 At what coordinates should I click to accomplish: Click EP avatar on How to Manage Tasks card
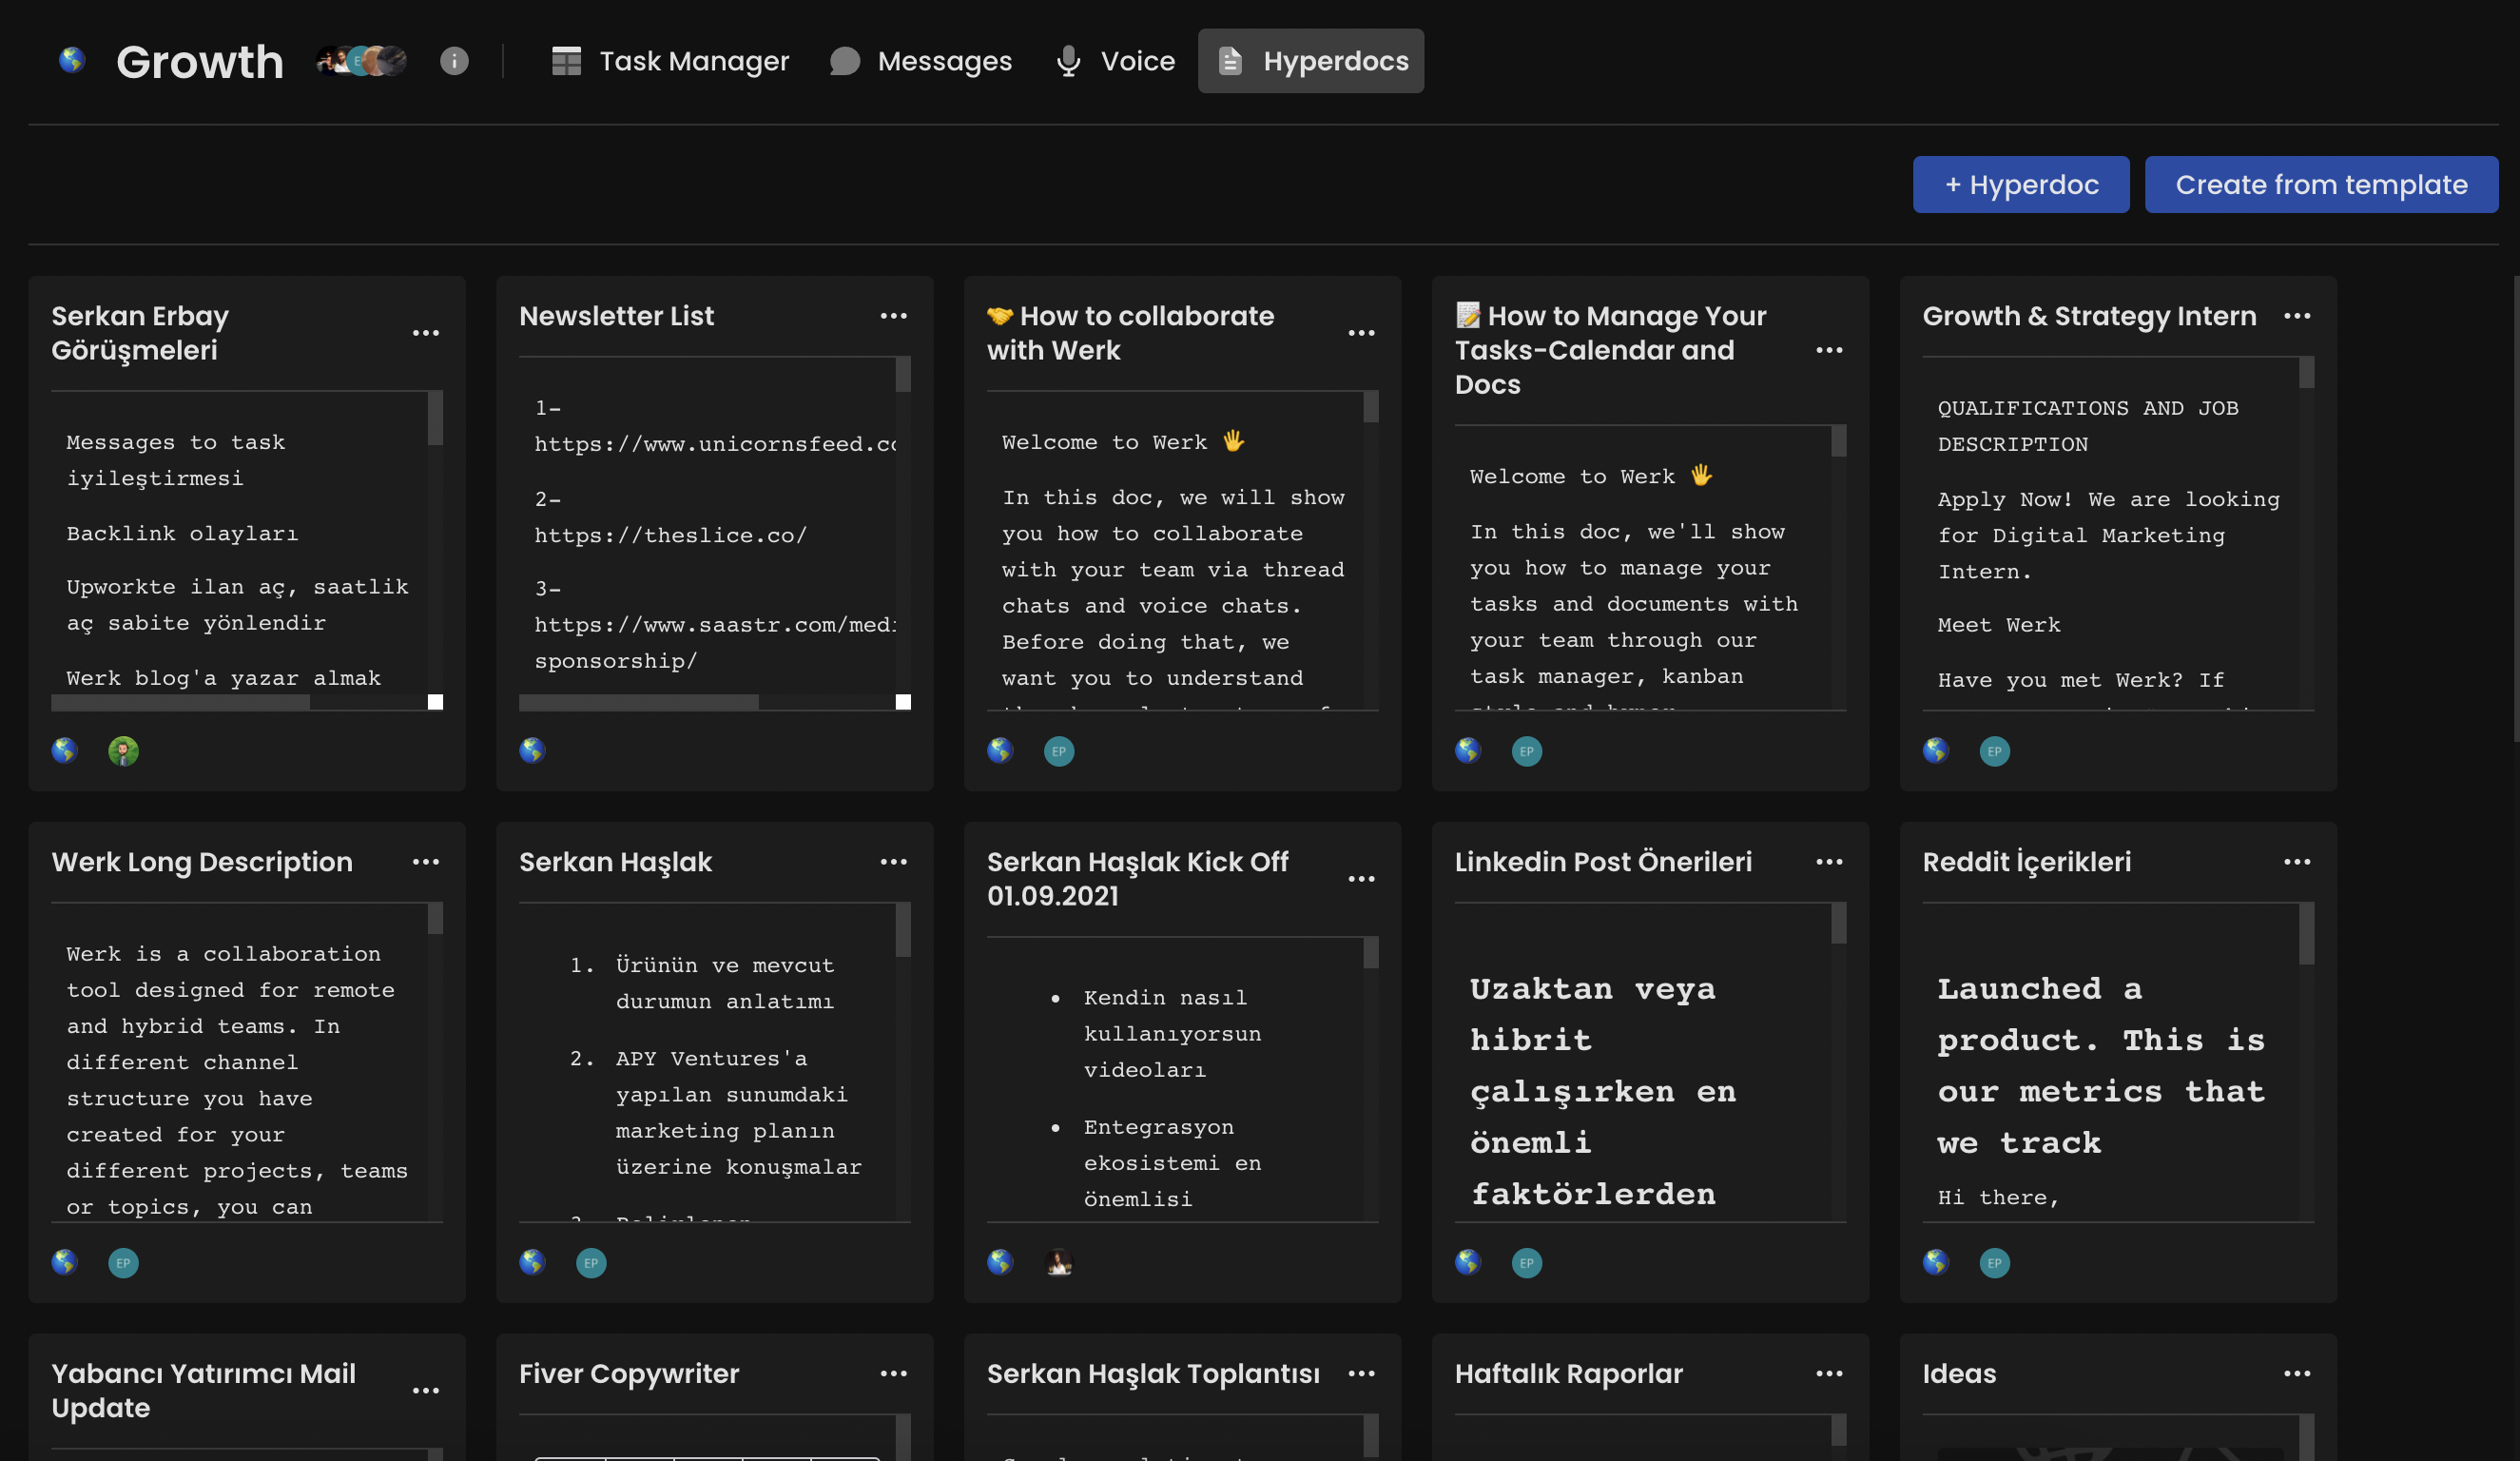[1527, 751]
